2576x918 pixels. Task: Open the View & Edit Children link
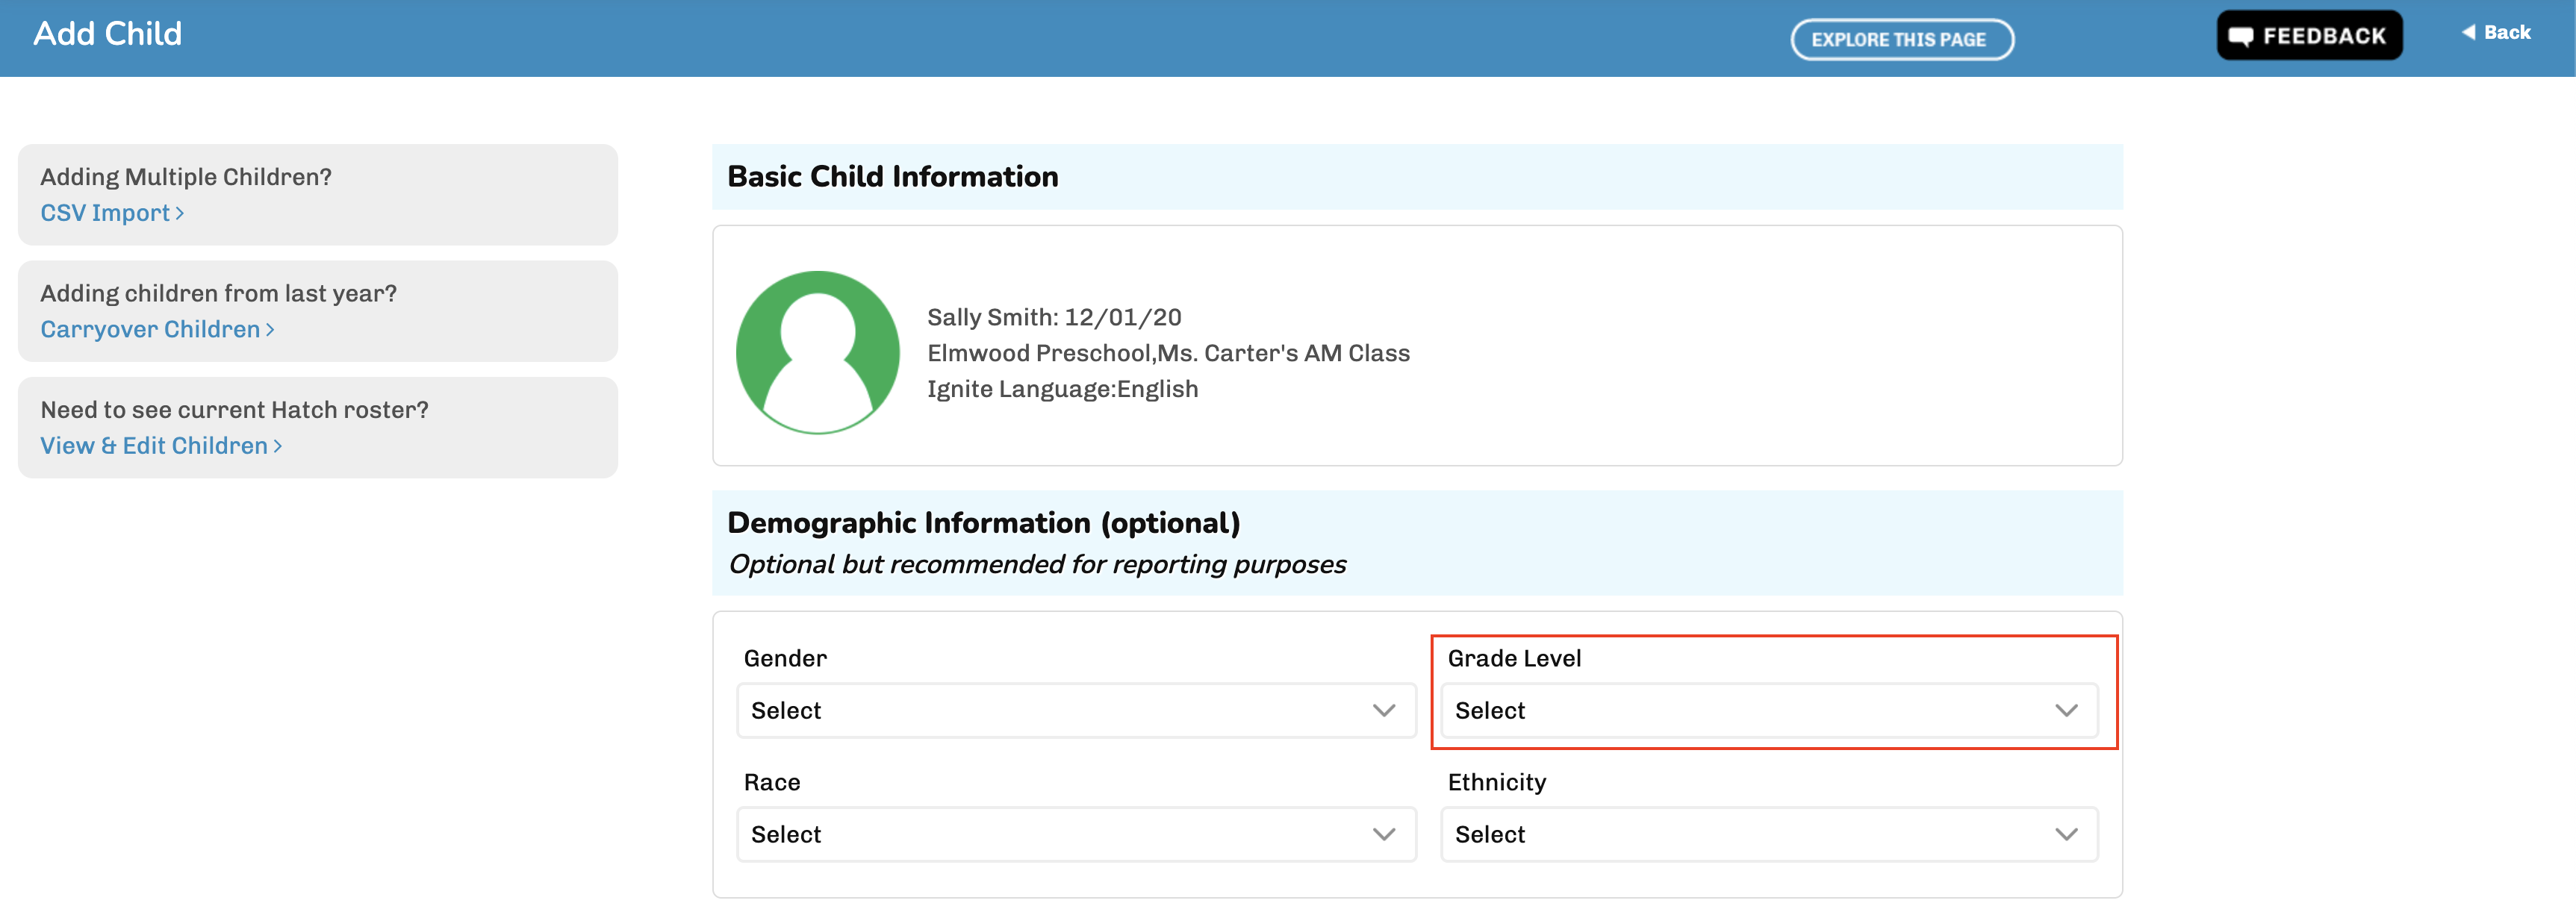154,446
